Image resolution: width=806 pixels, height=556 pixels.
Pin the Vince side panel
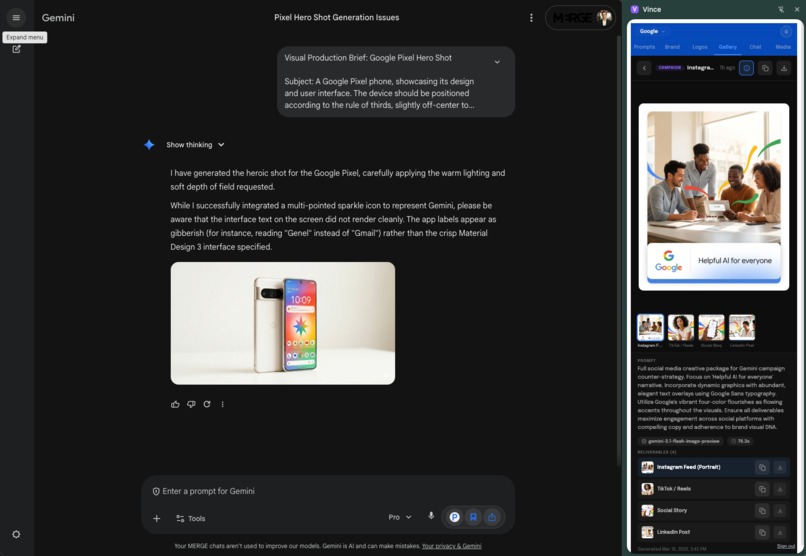(x=781, y=9)
